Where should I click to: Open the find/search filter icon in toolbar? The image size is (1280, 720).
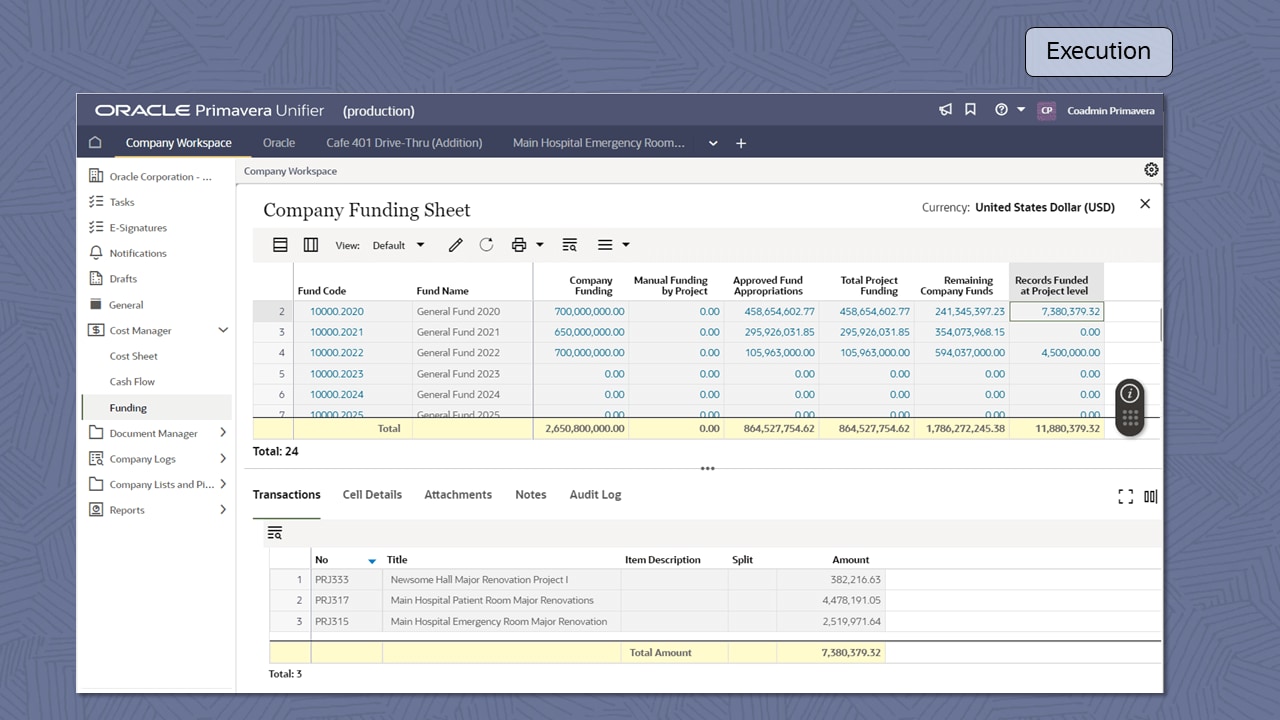(x=569, y=245)
